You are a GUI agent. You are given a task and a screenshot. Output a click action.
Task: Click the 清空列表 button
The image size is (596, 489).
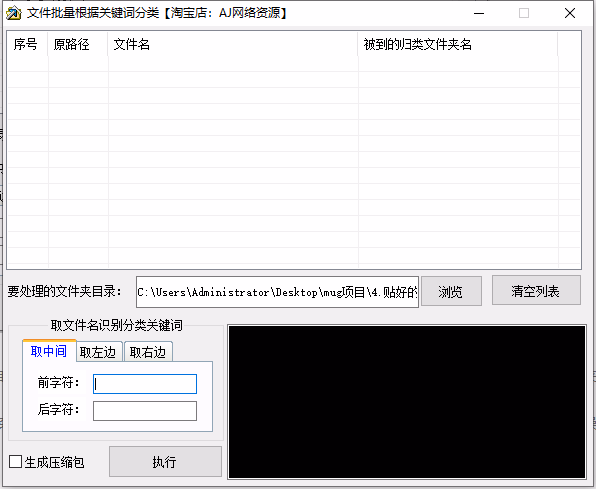point(536,291)
